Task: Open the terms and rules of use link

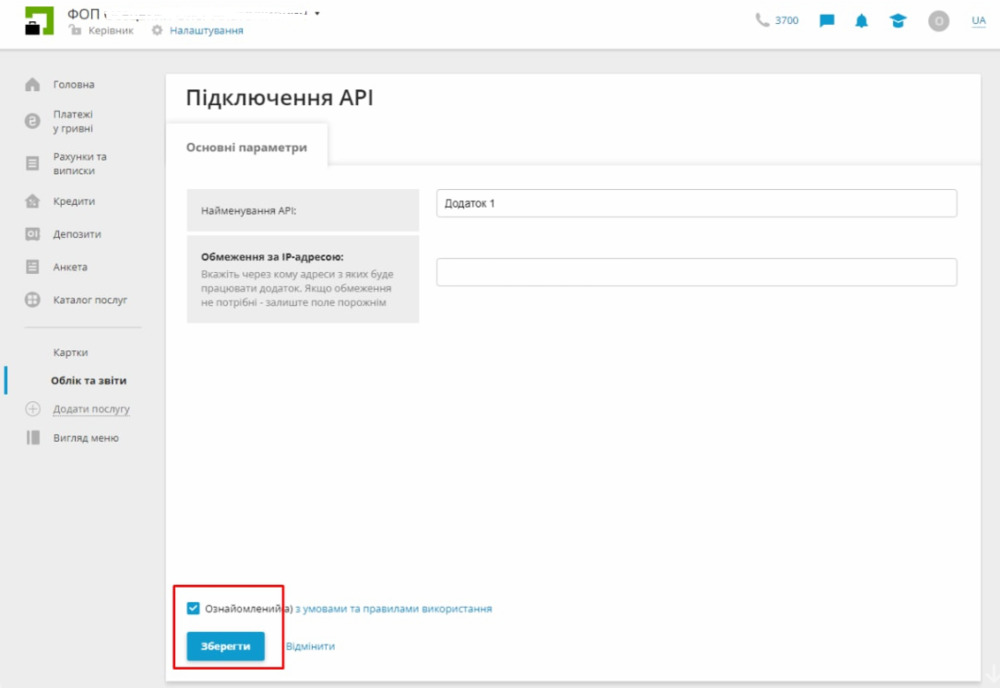Action: coord(393,608)
